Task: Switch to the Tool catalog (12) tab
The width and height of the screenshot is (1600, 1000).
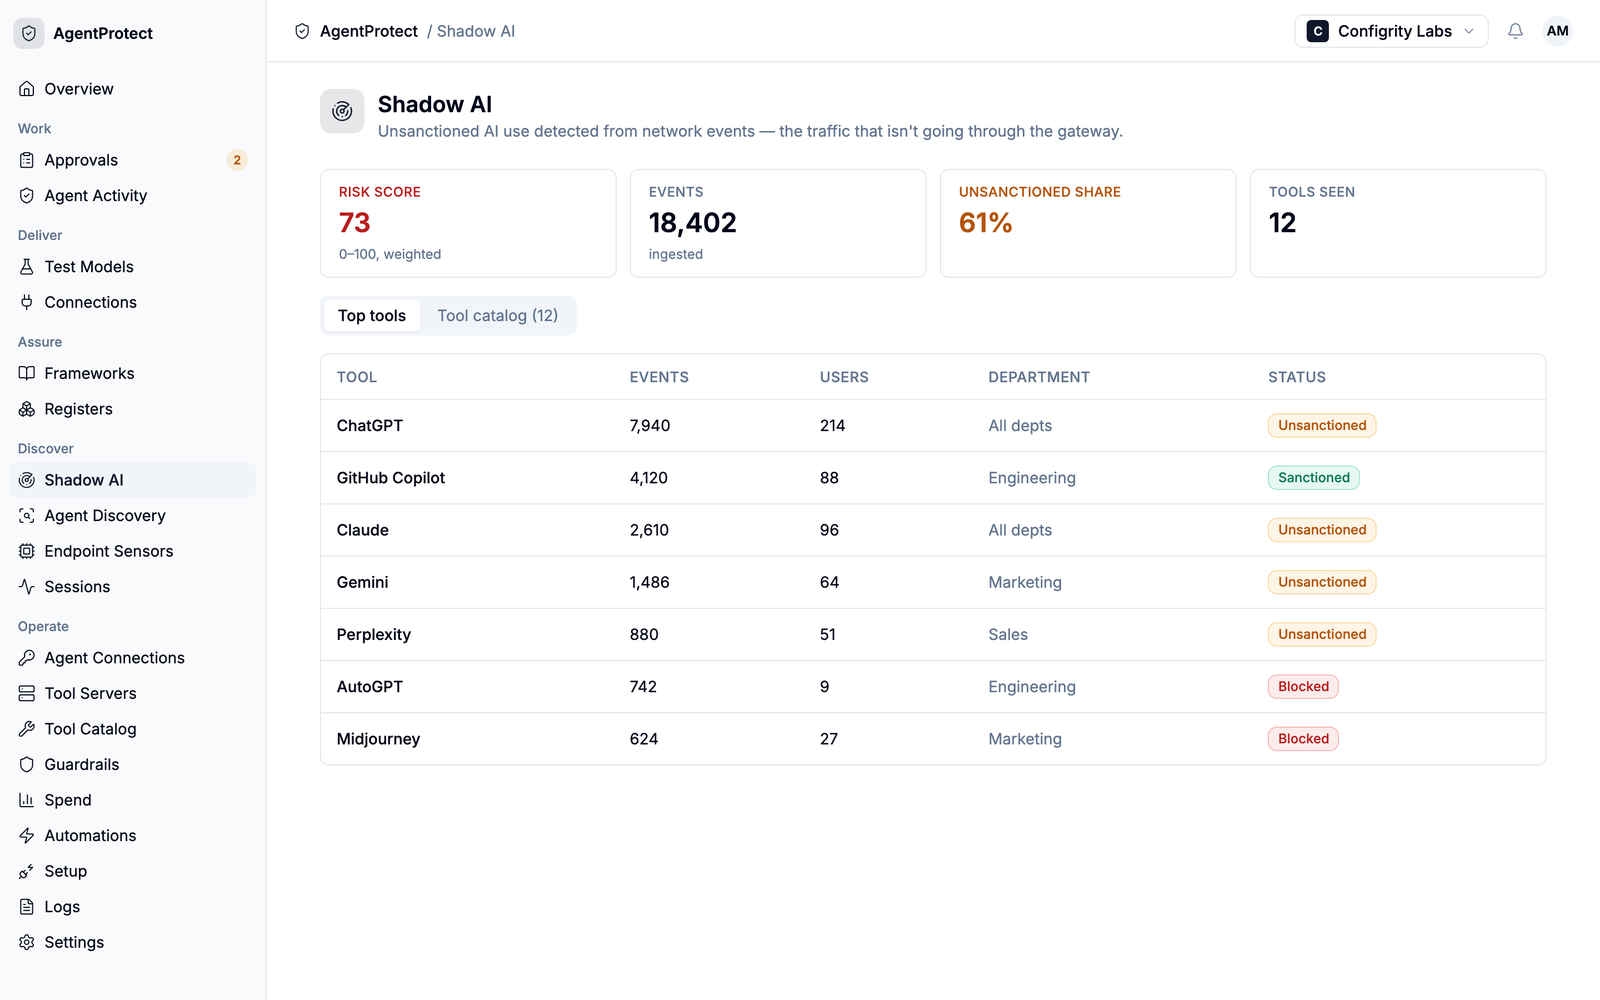Action: (498, 316)
